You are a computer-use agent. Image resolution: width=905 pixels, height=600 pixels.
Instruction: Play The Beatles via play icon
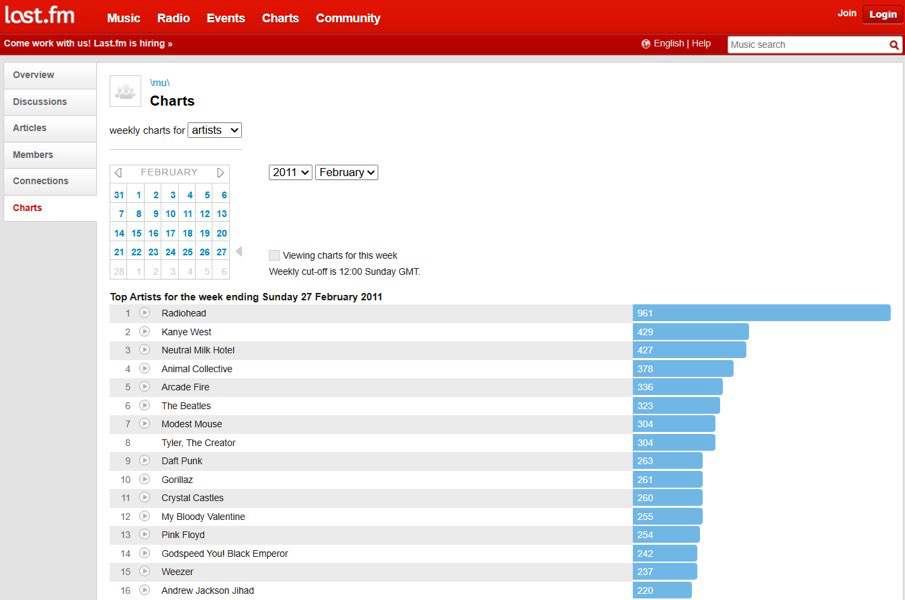[144, 405]
